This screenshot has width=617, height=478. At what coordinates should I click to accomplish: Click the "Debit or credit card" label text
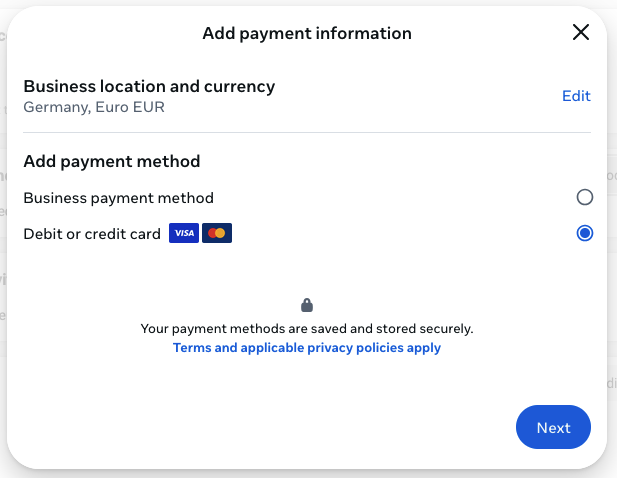click(x=92, y=234)
